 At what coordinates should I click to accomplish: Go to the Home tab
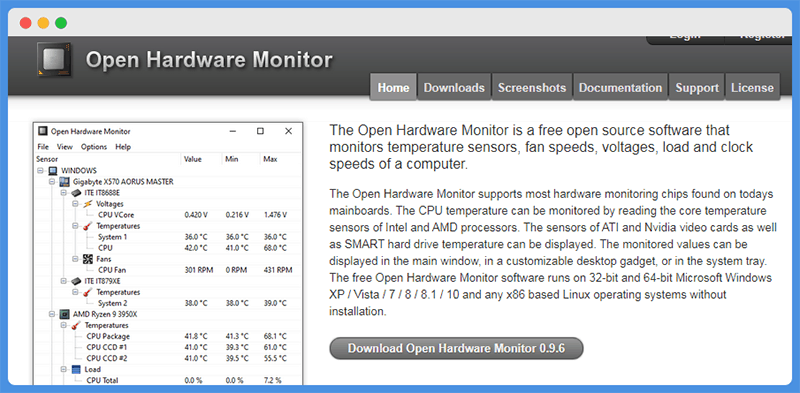[393, 87]
